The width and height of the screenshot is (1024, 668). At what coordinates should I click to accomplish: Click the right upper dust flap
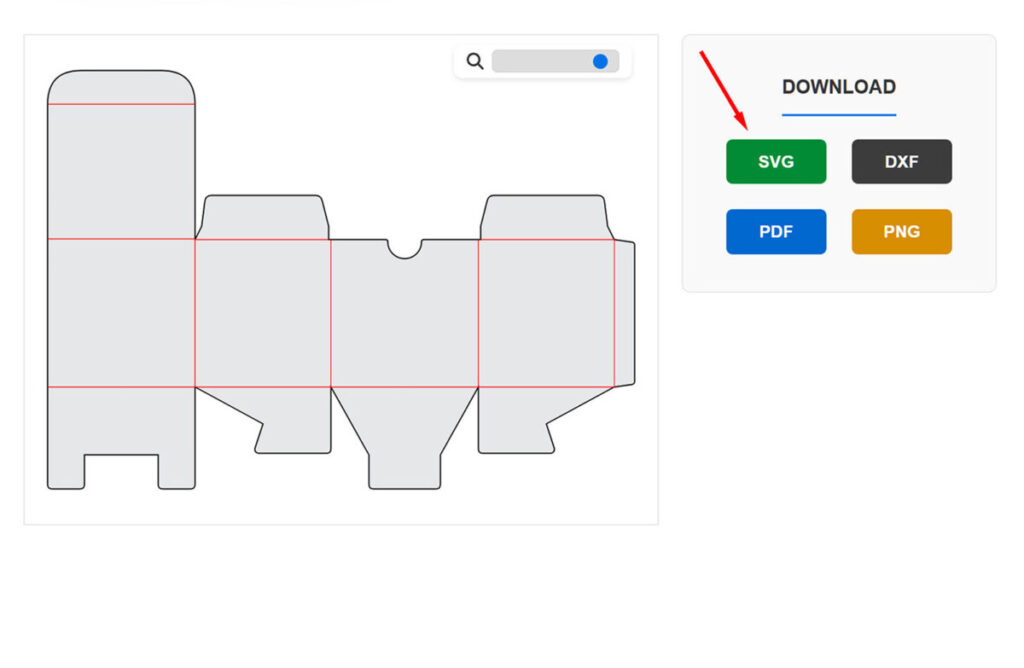tap(545, 217)
